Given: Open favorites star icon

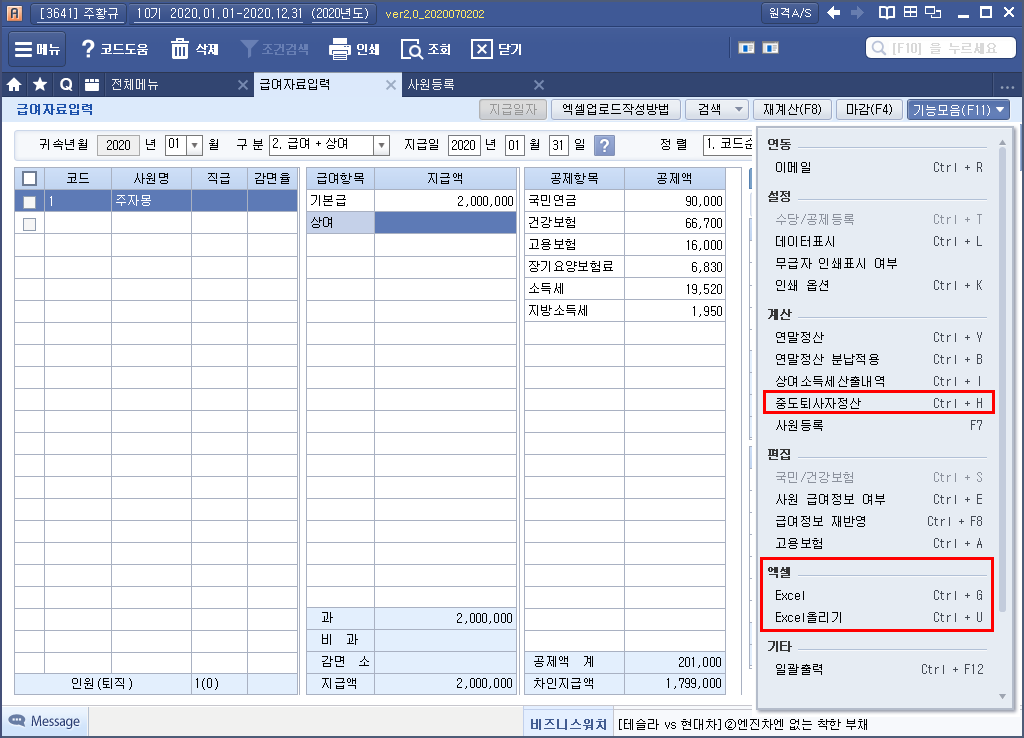Looking at the screenshot, I should coord(40,84).
